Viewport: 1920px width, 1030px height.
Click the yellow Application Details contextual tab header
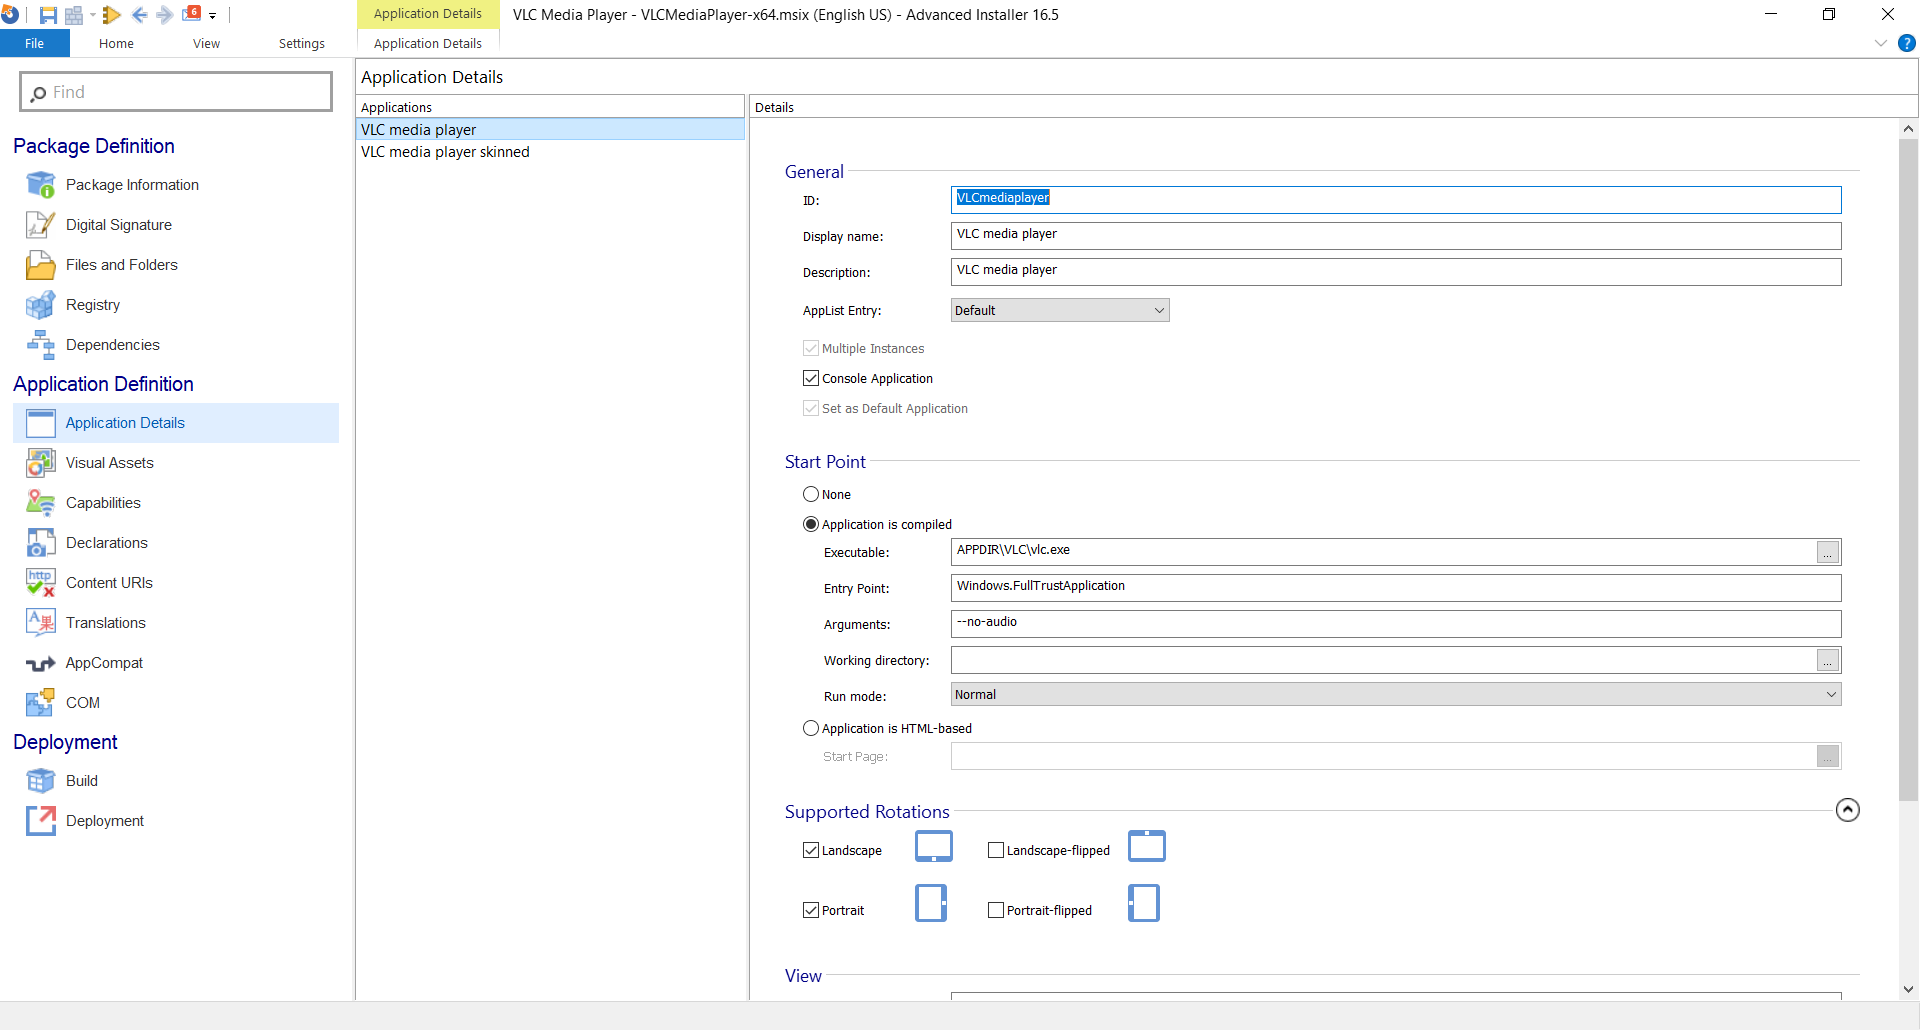428,14
